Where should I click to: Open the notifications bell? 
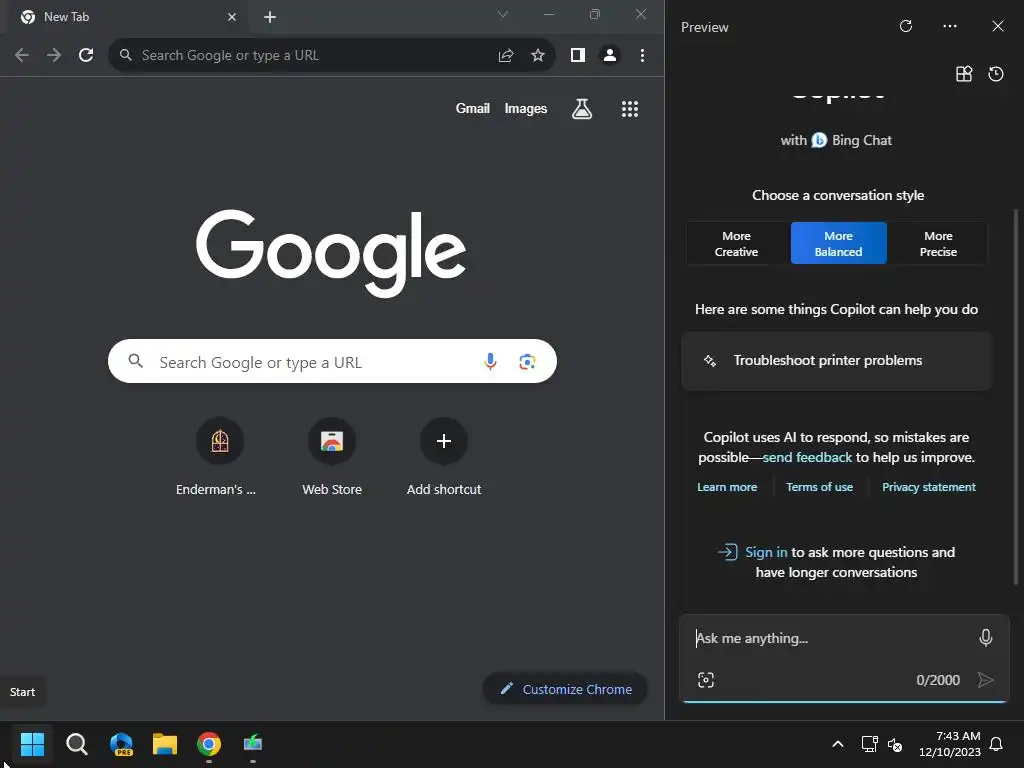[997, 744]
